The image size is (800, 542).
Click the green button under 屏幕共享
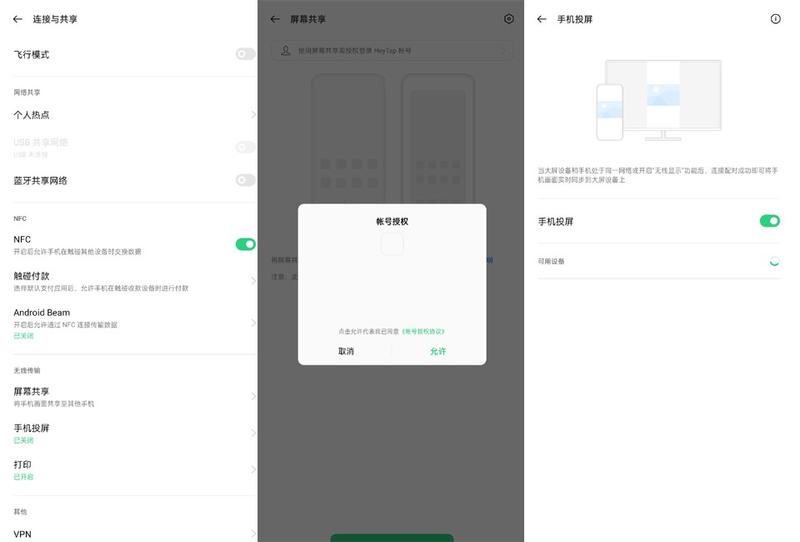click(x=392, y=537)
